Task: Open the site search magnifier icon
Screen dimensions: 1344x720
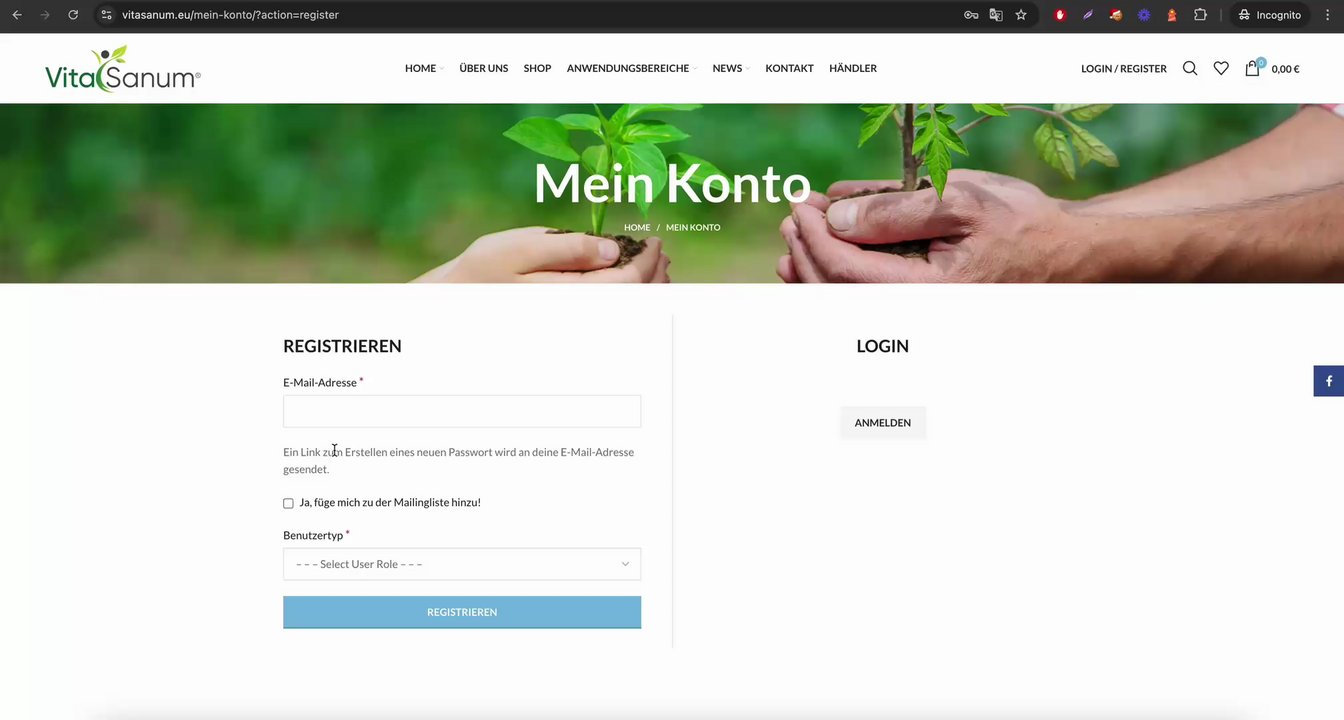Action: click(1190, 68)
